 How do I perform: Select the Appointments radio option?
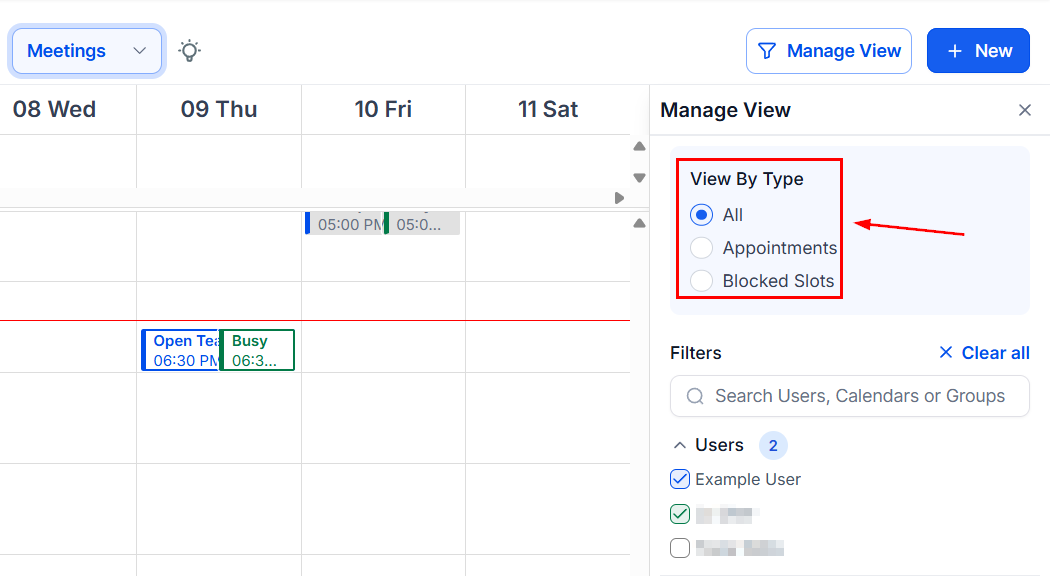701,248
